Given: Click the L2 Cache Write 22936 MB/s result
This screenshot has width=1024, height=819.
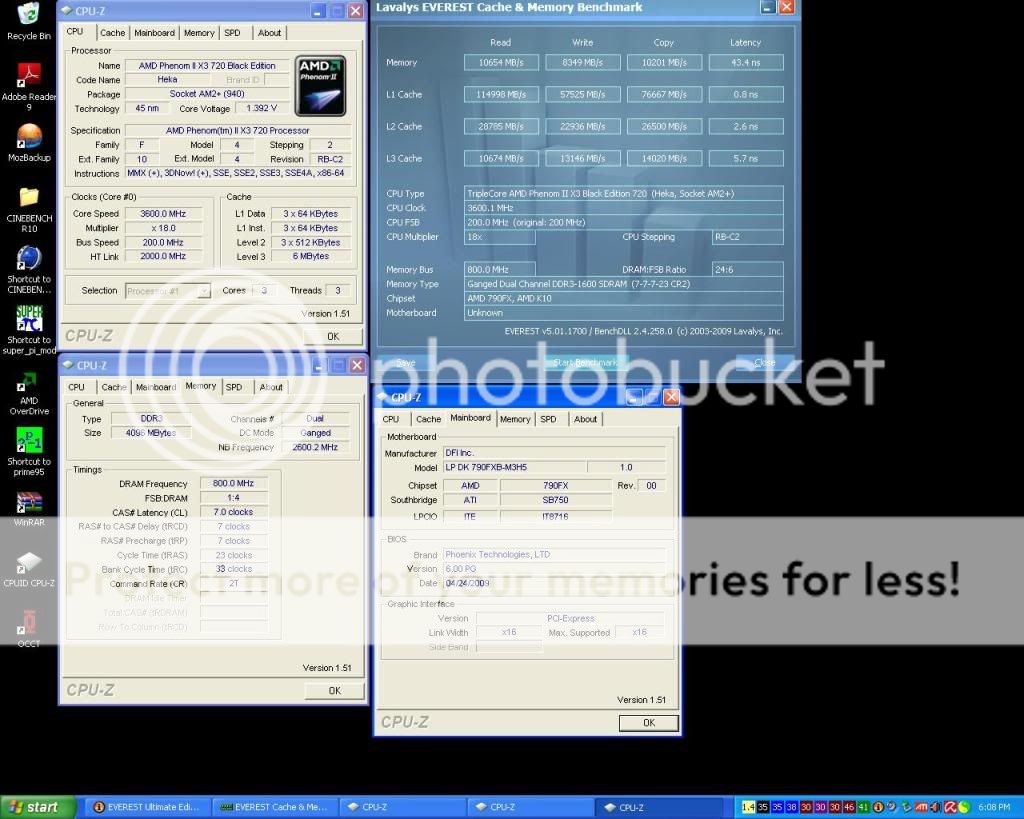Looking at the screenshot, I should 583,127.
